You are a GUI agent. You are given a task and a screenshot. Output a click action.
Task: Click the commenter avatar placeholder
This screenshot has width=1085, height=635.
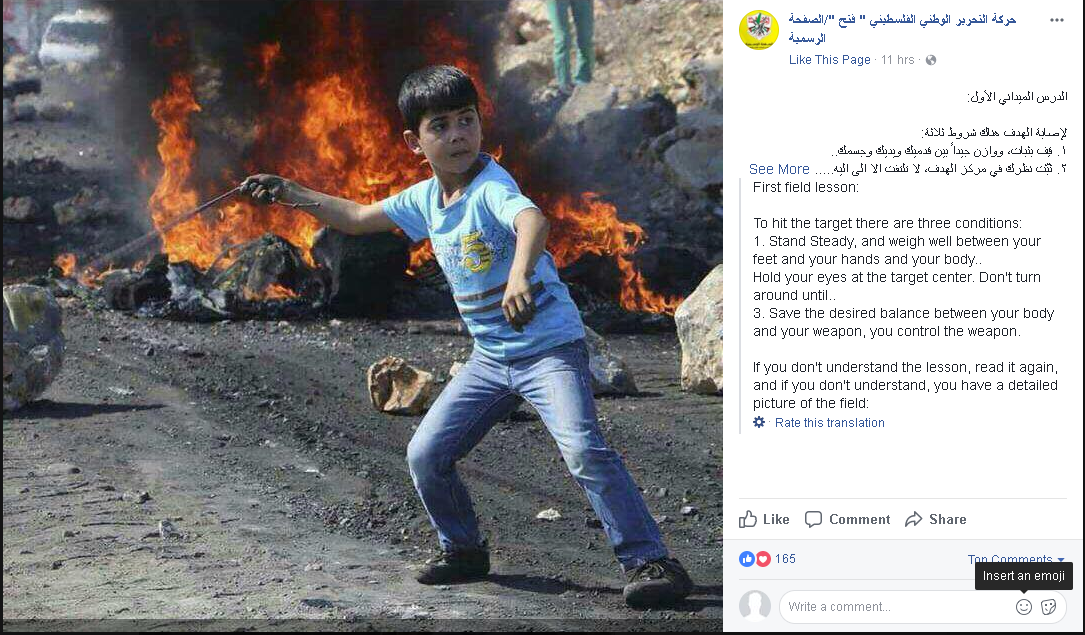point(755,605)
